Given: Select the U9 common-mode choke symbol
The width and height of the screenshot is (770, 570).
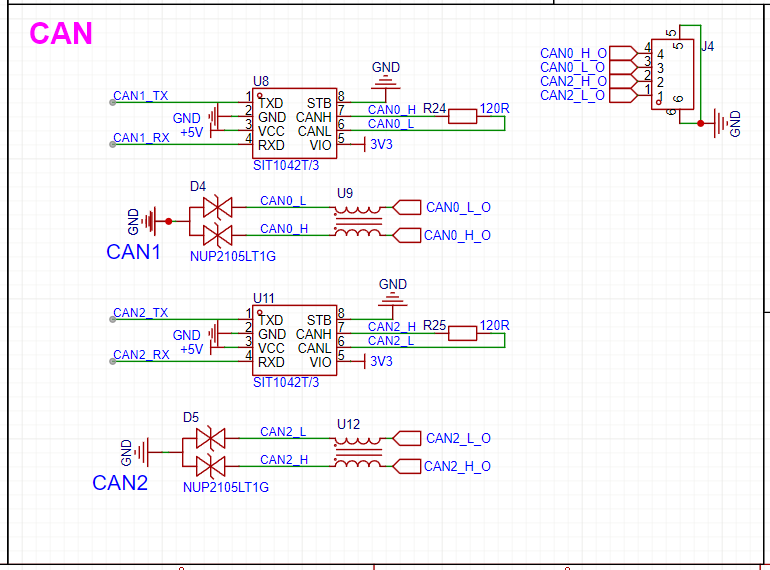Looking at the screenshot, I should coord(357,221).
